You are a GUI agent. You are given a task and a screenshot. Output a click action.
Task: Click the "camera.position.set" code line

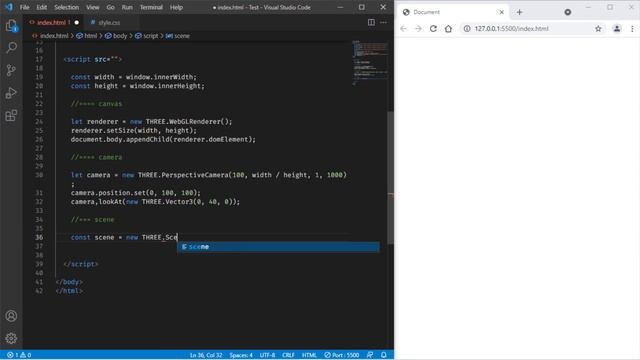136,193
